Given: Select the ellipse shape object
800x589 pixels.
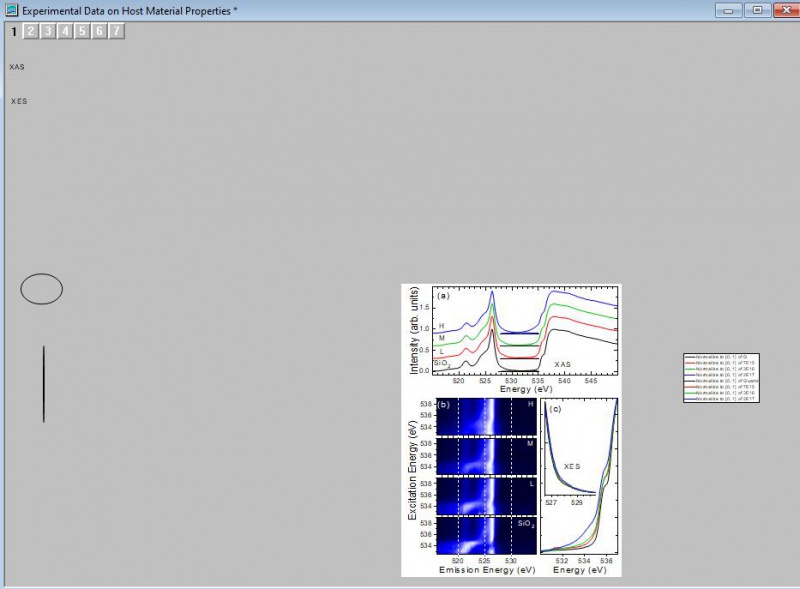Looking at the screenshot, I should 42,289.
